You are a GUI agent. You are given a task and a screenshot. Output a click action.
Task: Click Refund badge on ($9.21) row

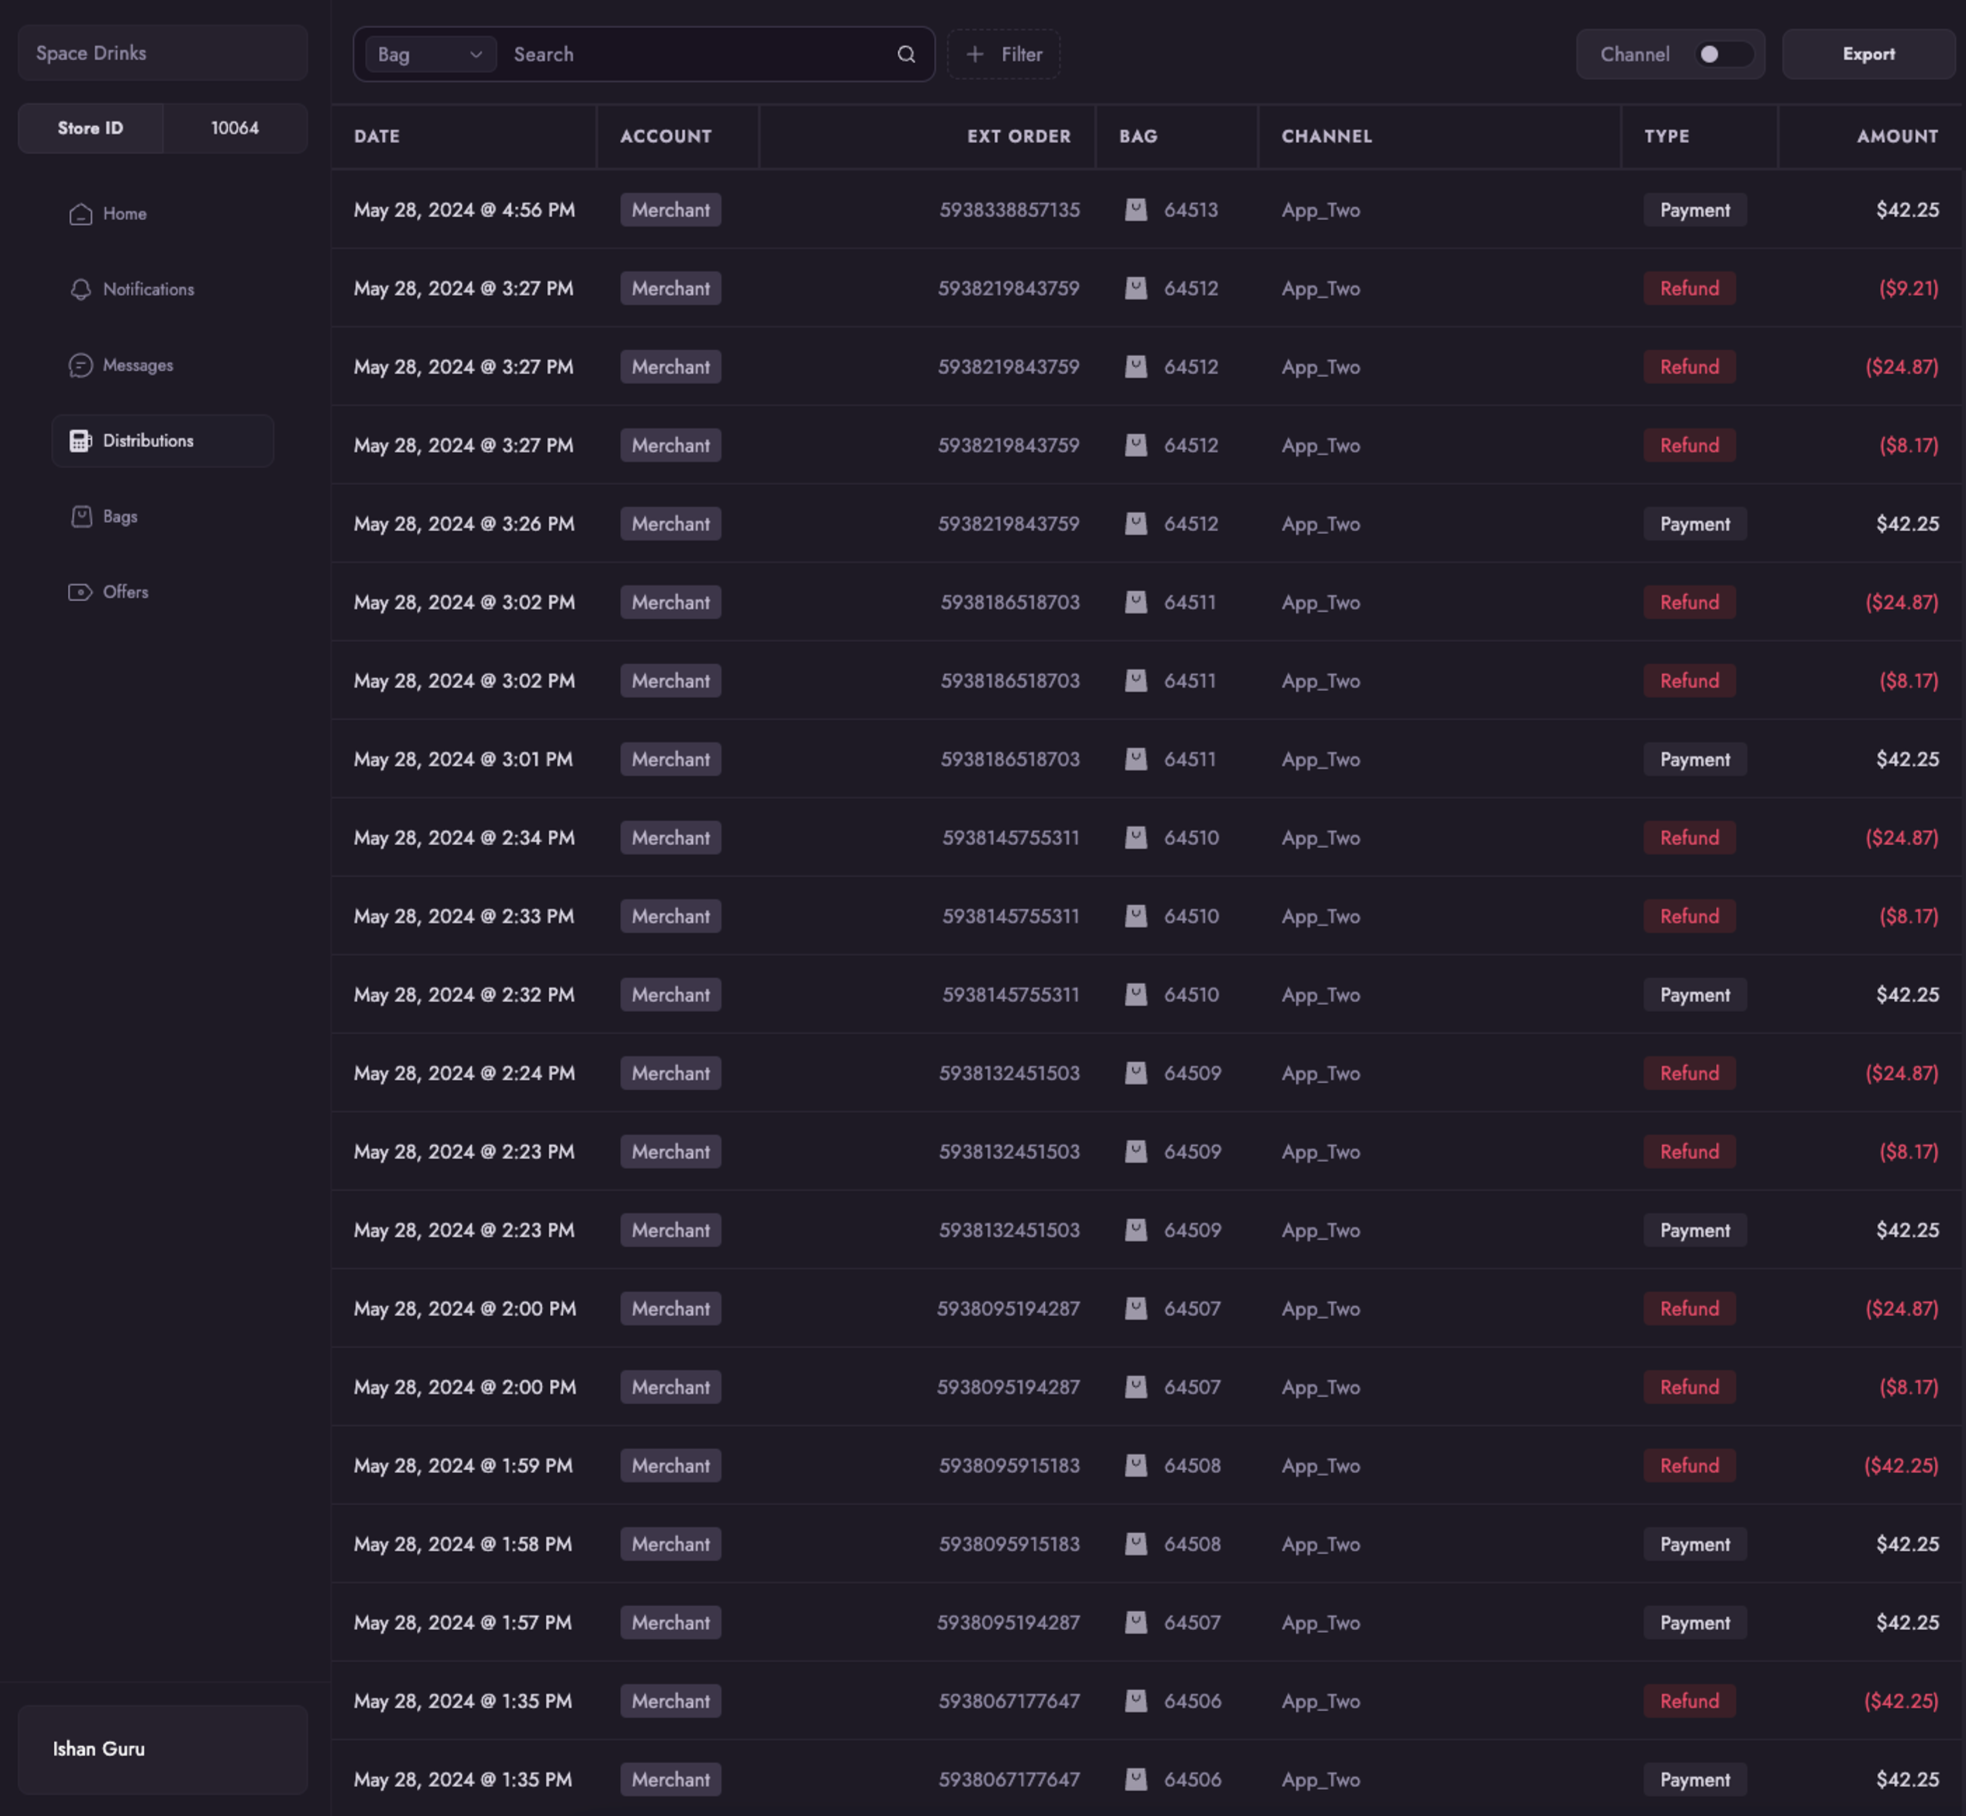[1689, 289]
